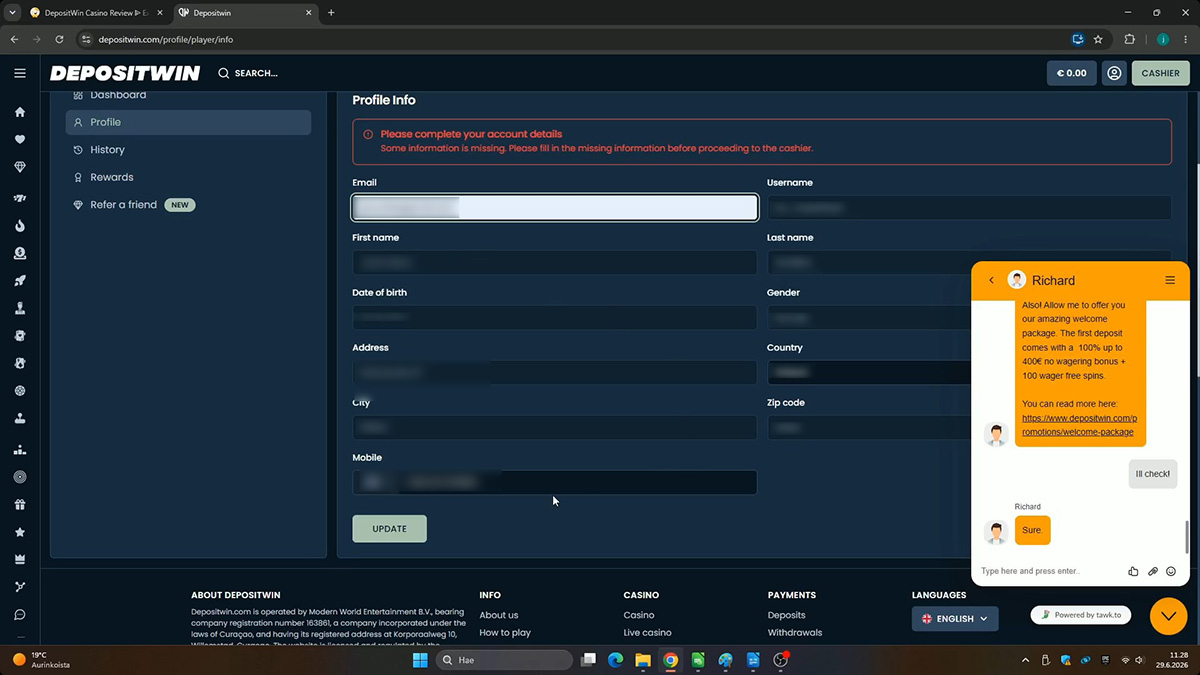This screenshot has width=1200, height=675.
Task: Minimize chat with orange chevron button
Action: click(x=1168, y=616)
